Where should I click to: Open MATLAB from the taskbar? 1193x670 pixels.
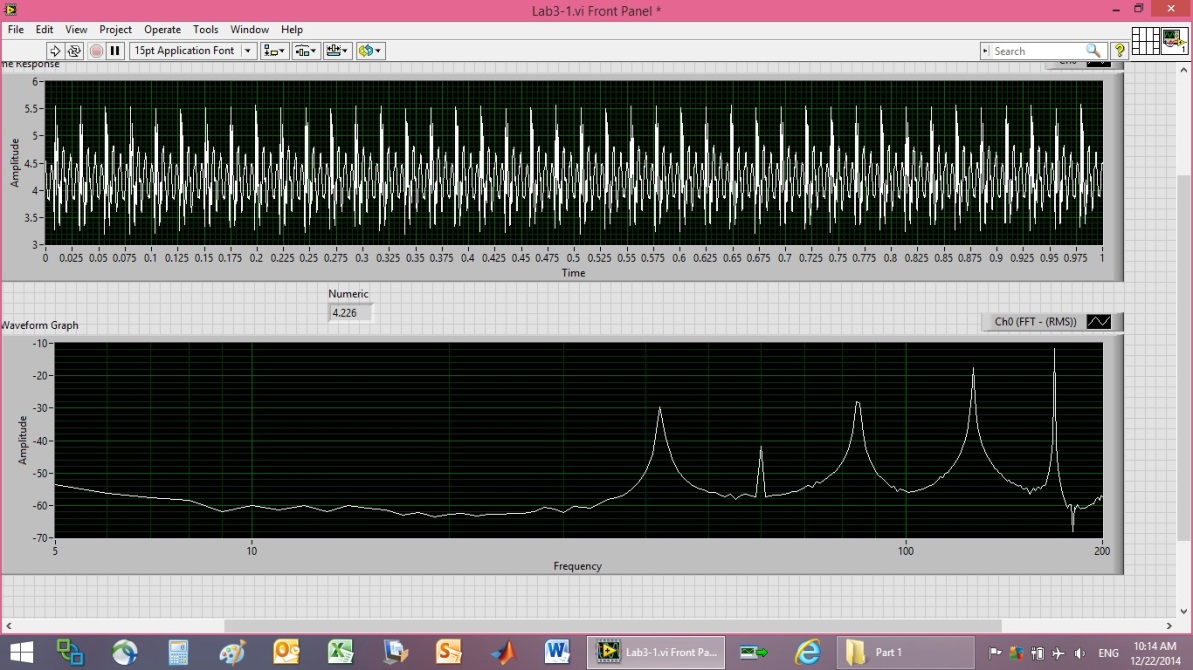(x=503, y=652)
